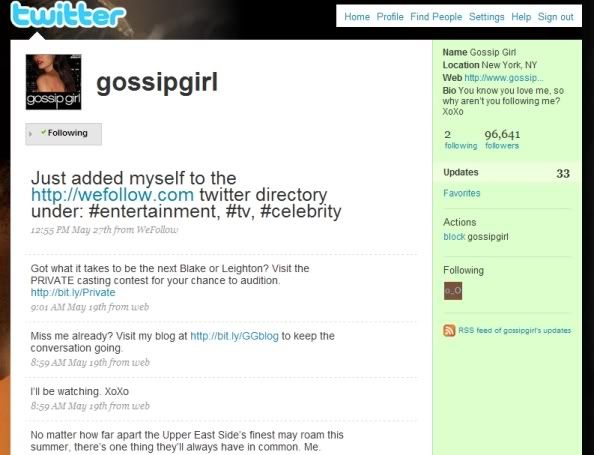
Task: Follow the bit.ly/Private casting link
Action: 73,292
